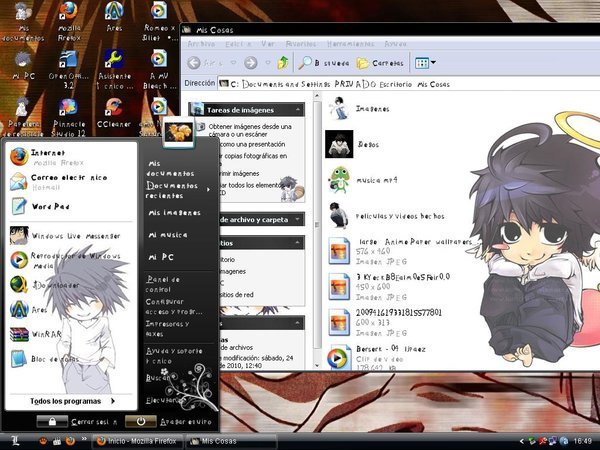Select the Berserk - 04 video clip

[376, 359]
